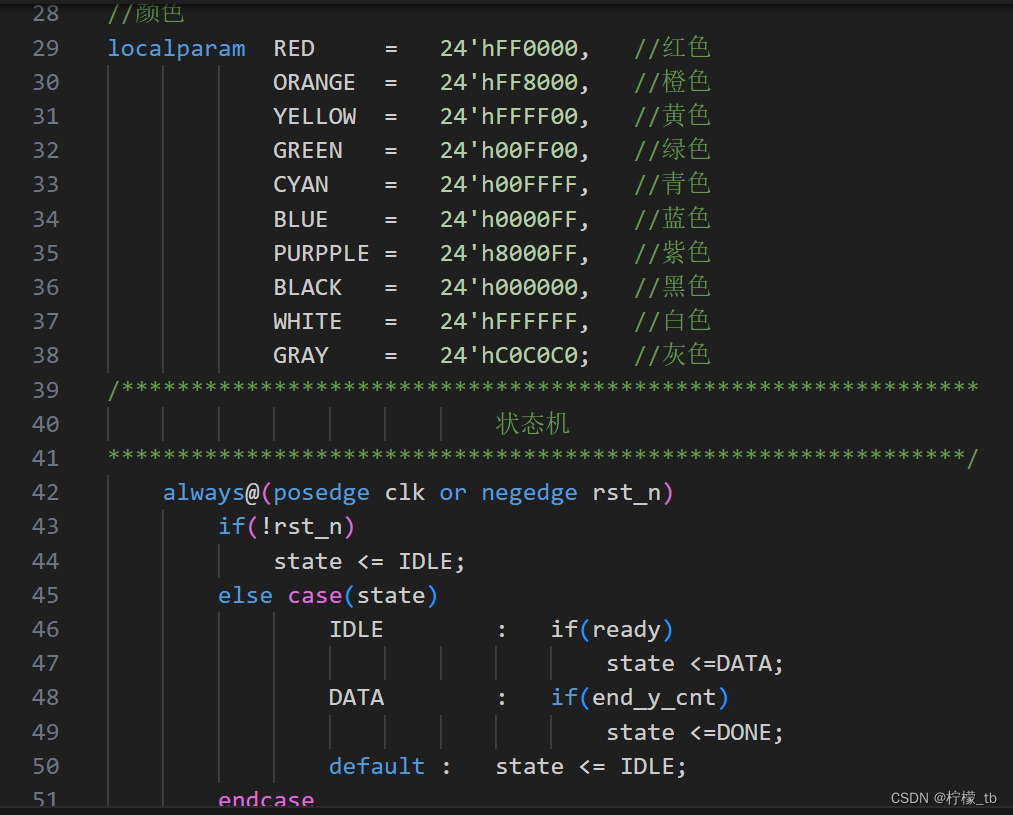Click the CSDN @柠檬_tb watermark link
The height and width of the screenshot is (815, 1013).
click(x=942, y=798)
